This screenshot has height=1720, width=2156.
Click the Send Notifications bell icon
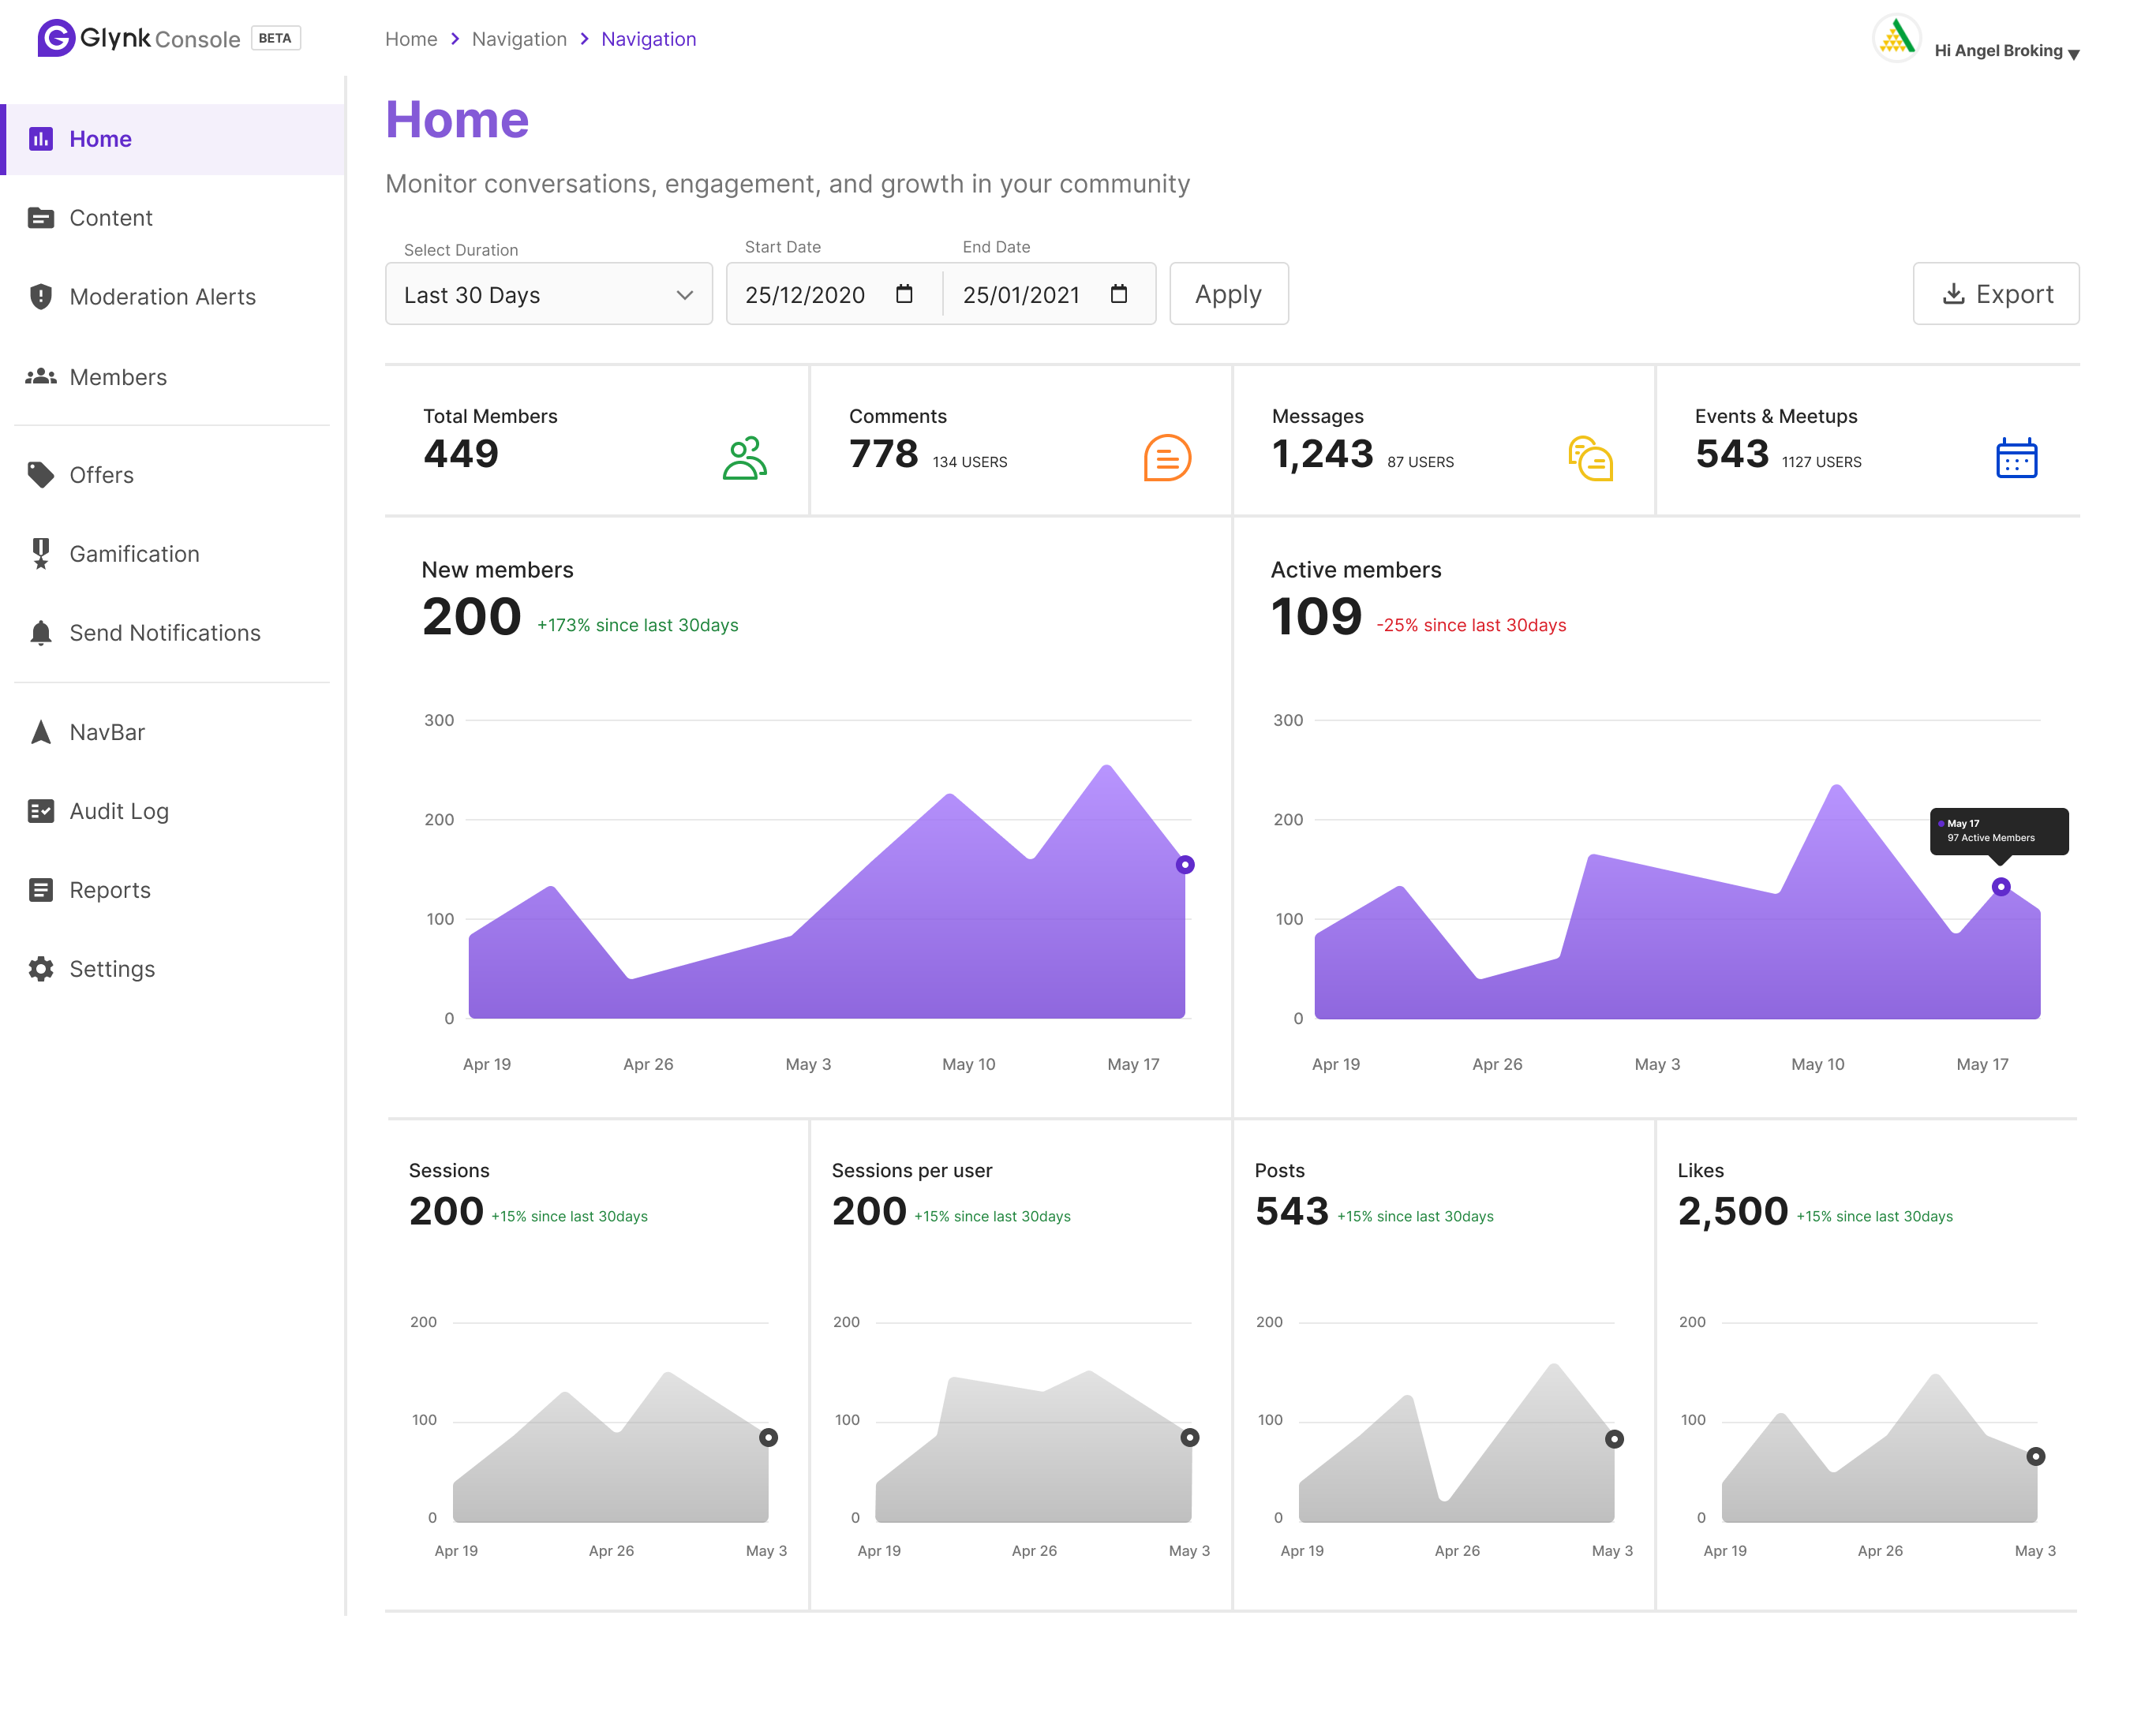pyautogui.click(x=41, y=632)
